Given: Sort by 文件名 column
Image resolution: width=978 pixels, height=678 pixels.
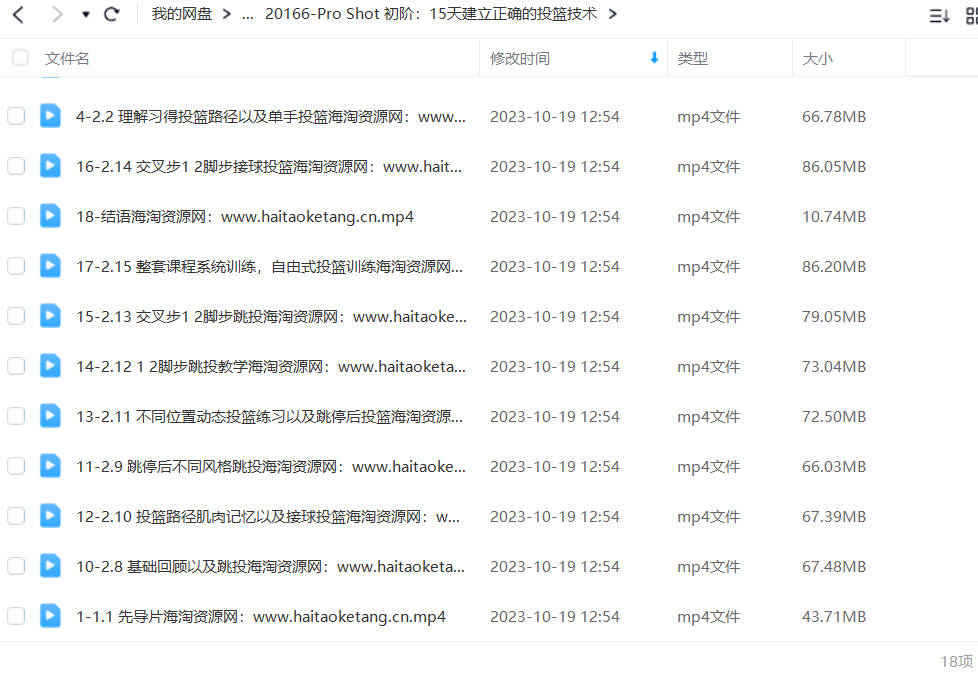Looking at the screenshot, I should tap(67, 59).
